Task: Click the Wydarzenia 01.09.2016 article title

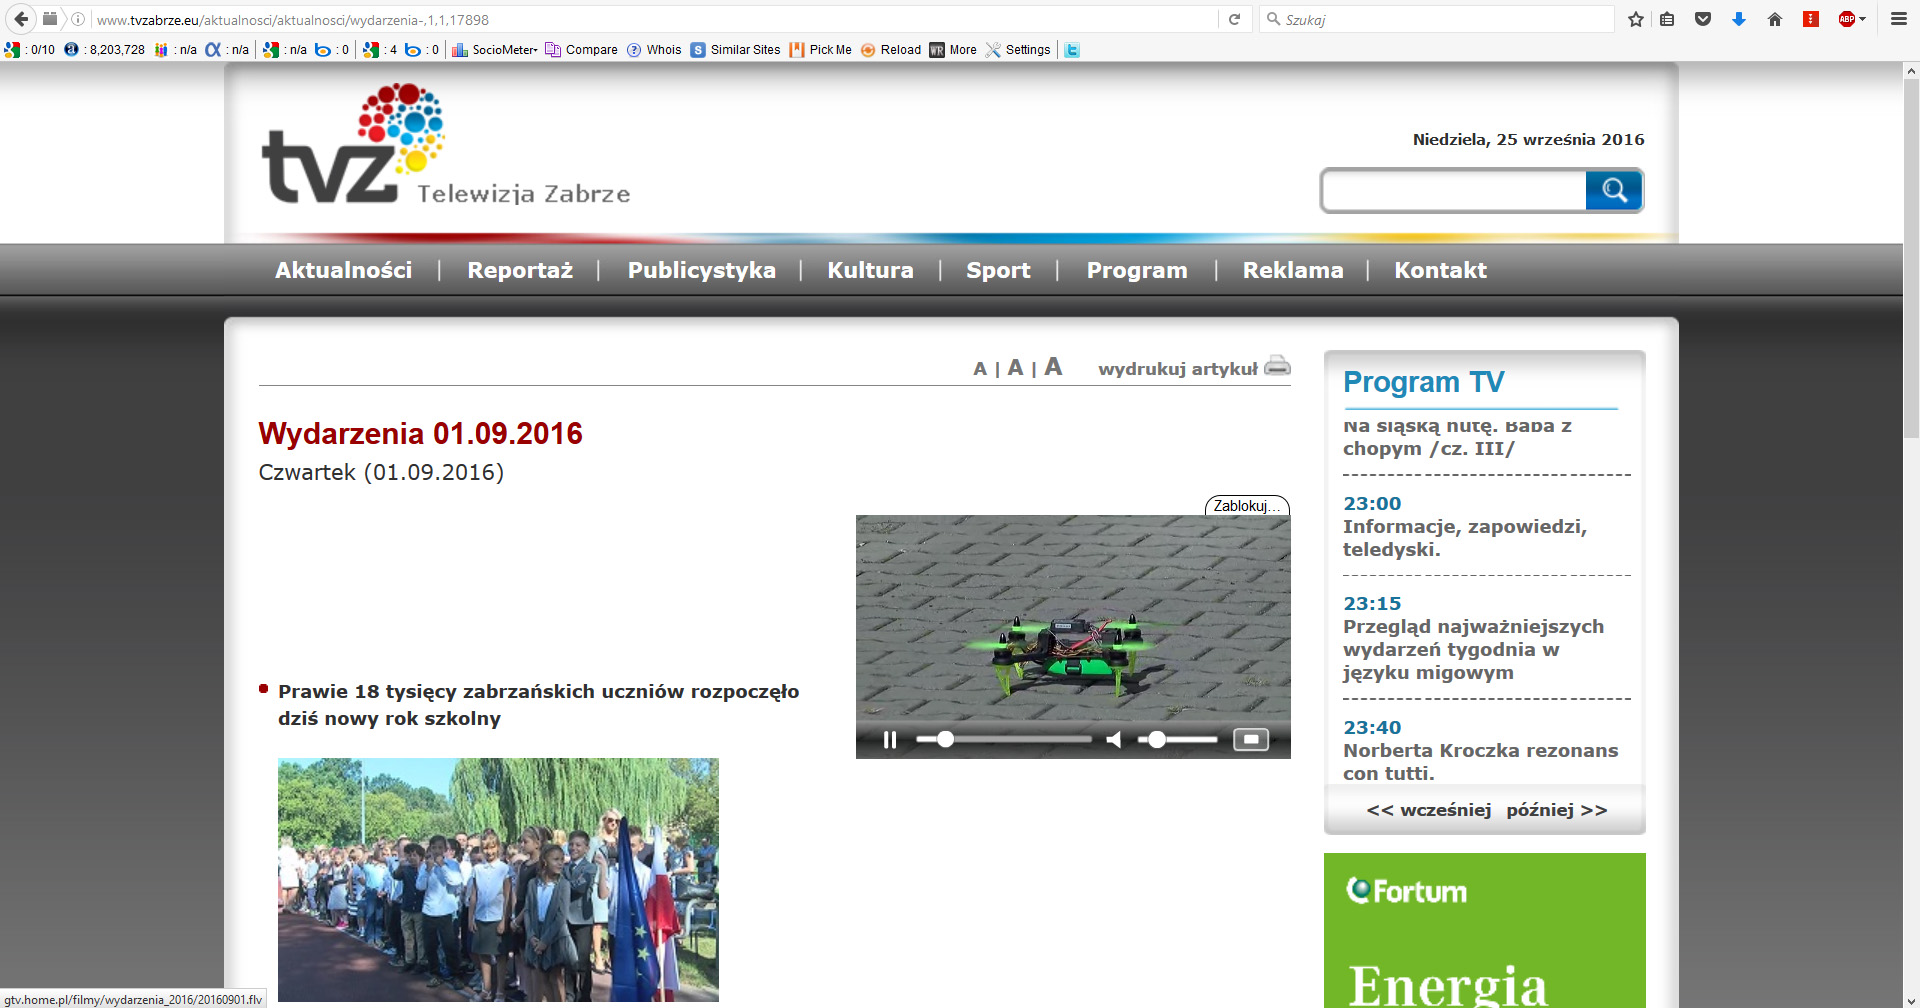Action: 420,434
